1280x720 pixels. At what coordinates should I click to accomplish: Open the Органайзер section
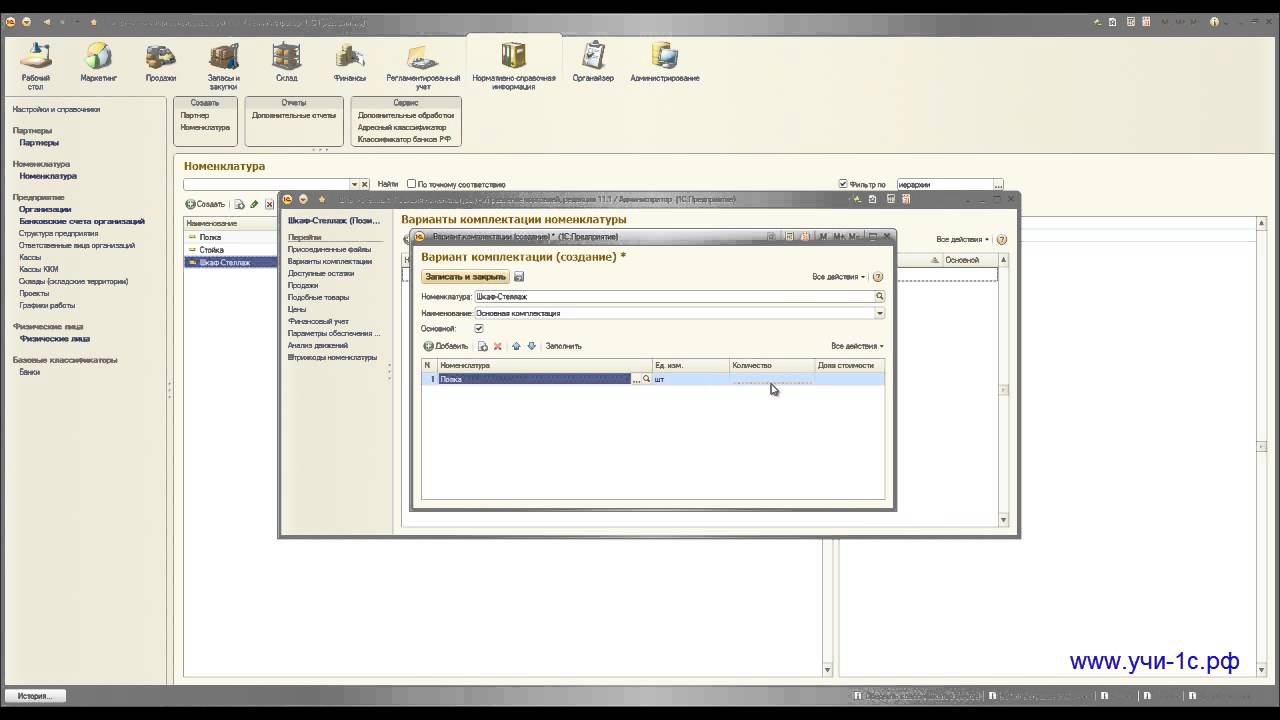593,62
